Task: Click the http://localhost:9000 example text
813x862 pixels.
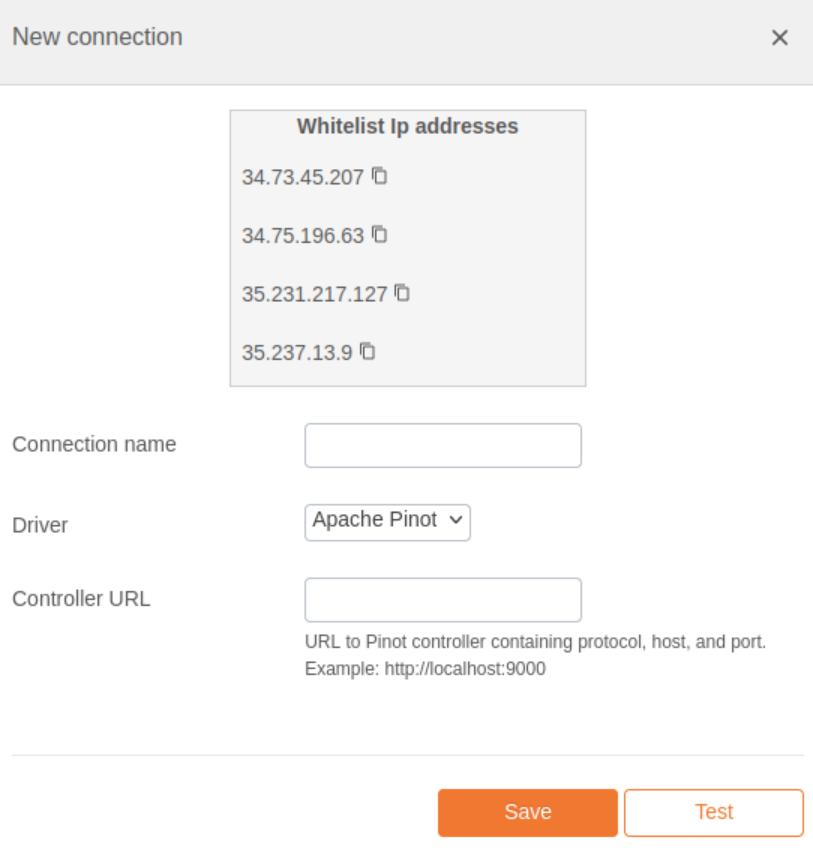Action: (x=465, y=668)
